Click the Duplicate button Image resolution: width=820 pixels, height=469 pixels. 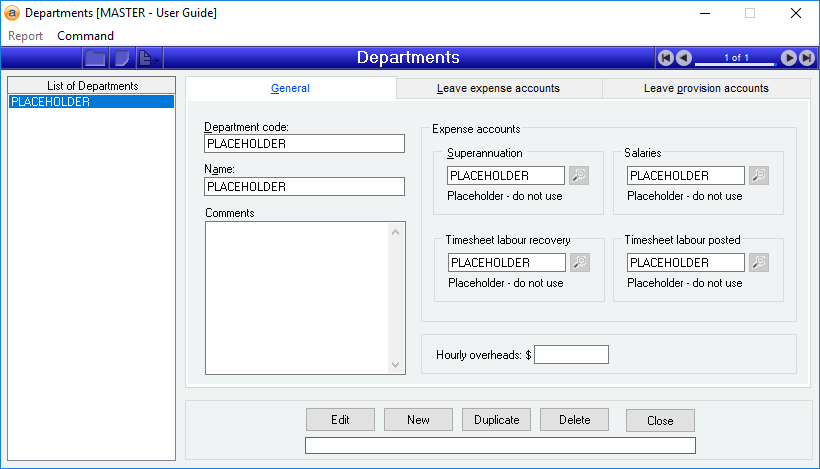coord(496,420)
